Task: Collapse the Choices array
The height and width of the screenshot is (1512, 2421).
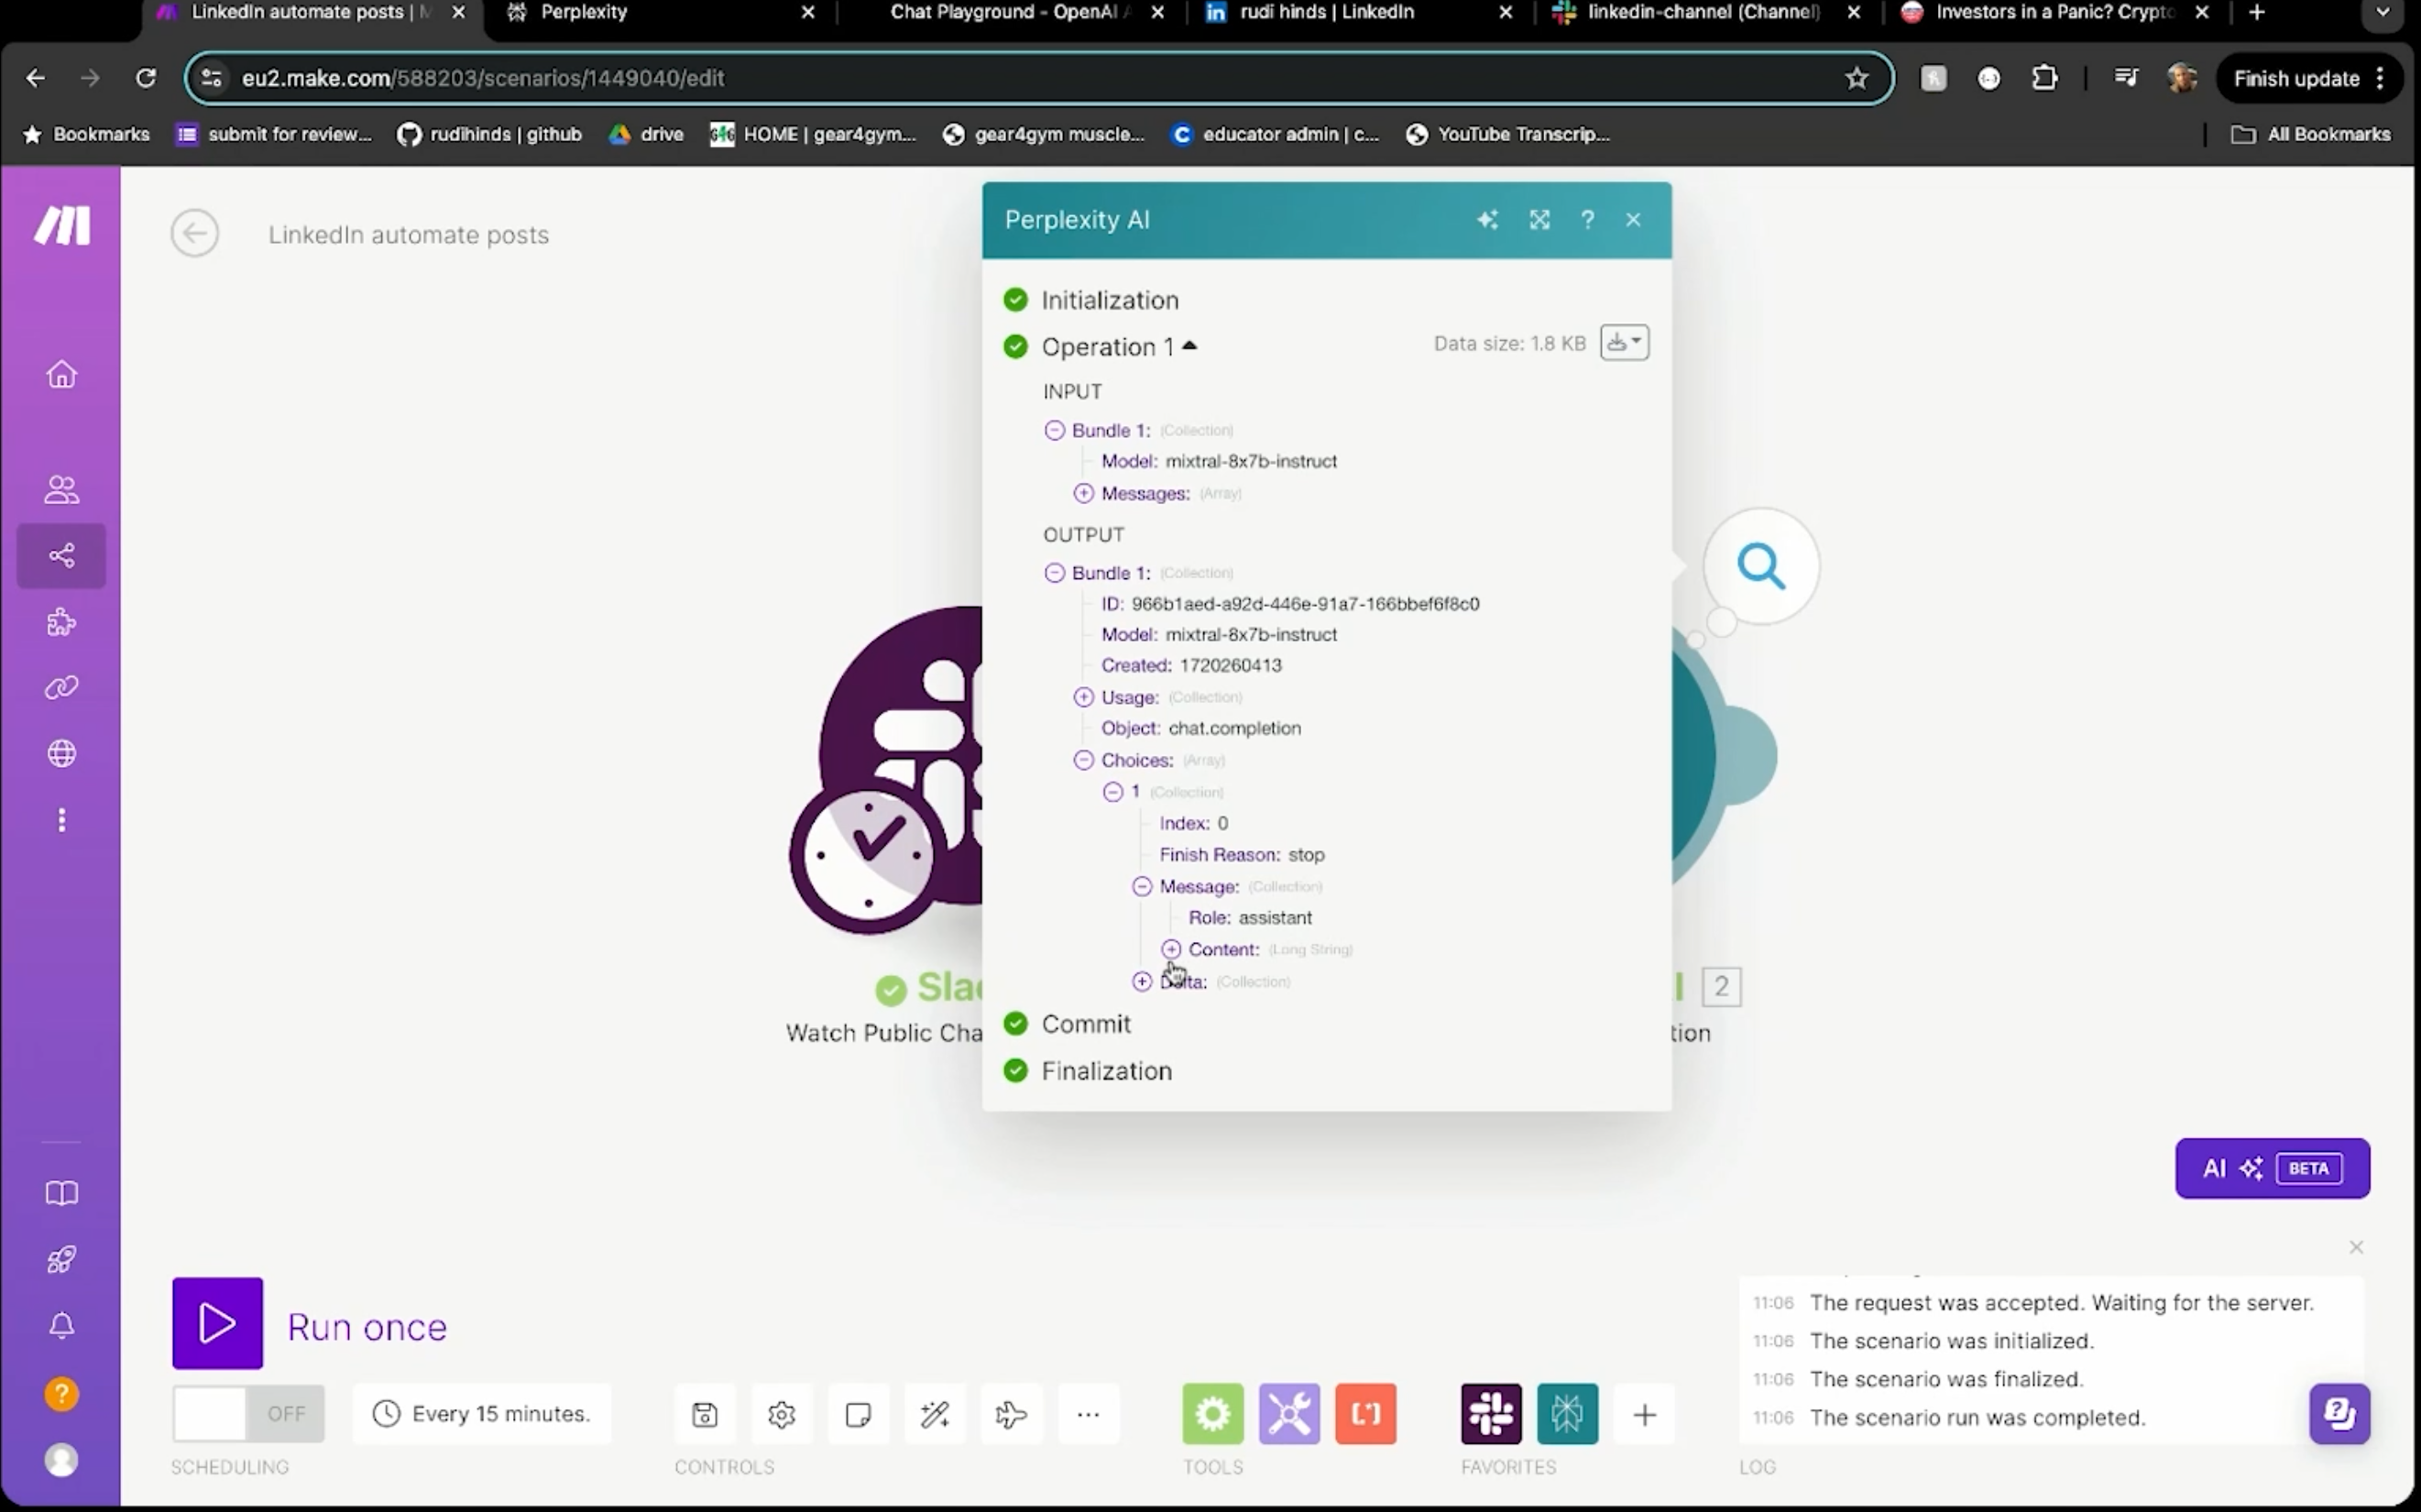Action: tap(1083, 760)
